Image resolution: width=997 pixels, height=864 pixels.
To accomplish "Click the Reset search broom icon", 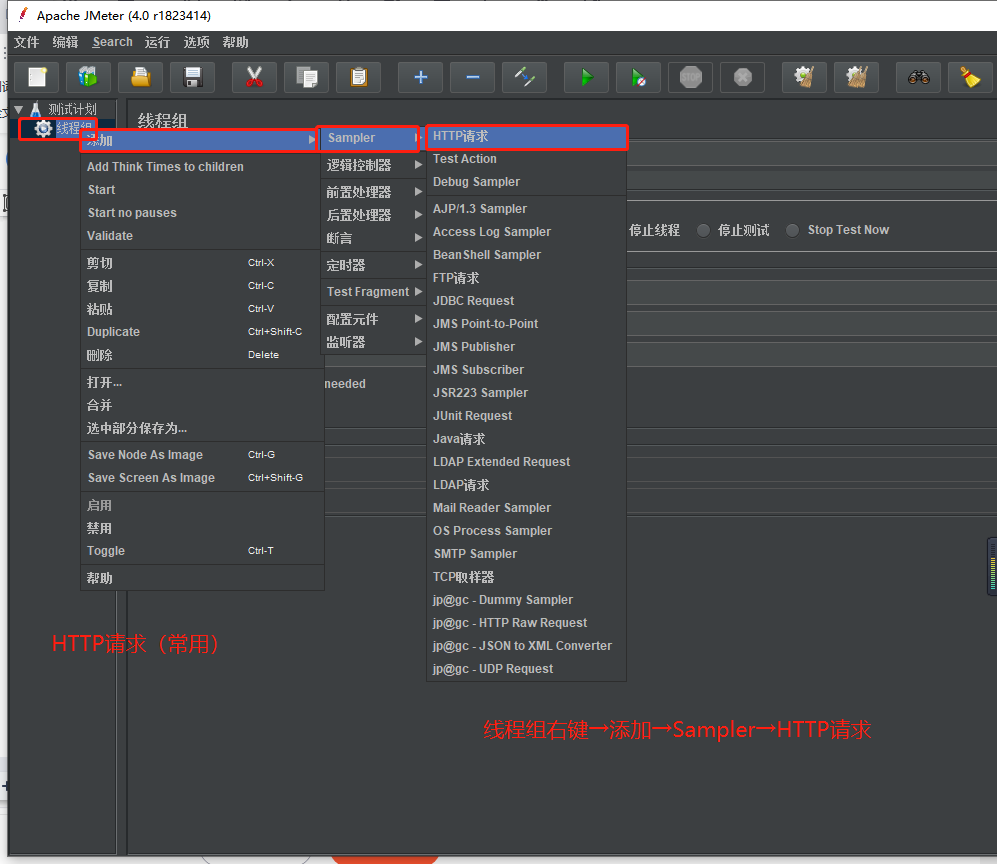I will point(970,78).
